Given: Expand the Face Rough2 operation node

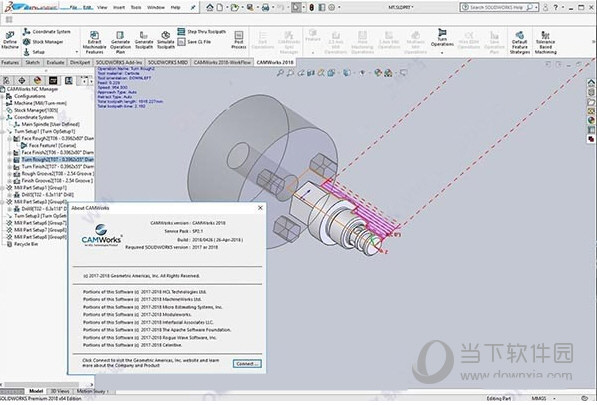Looking at the screenshot, I should (10, 139).
